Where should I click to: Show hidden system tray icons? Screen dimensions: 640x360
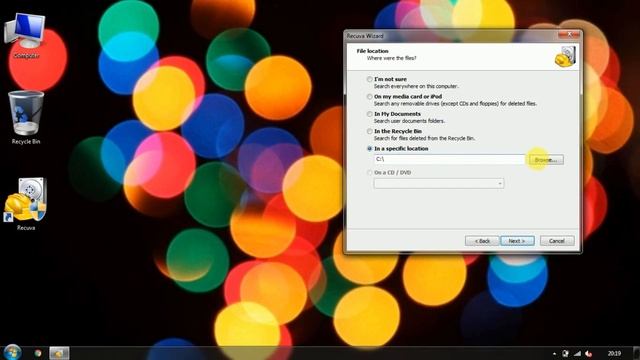click(554, 354)
